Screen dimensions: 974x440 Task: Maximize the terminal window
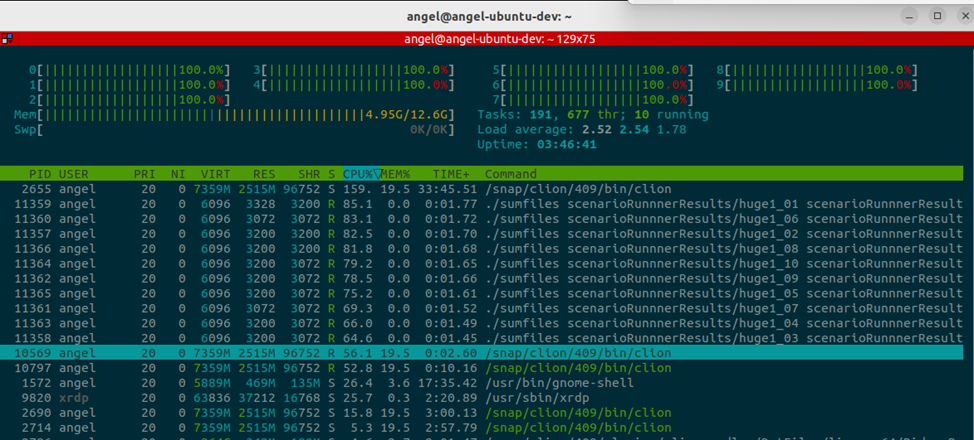tap(937, 16)
